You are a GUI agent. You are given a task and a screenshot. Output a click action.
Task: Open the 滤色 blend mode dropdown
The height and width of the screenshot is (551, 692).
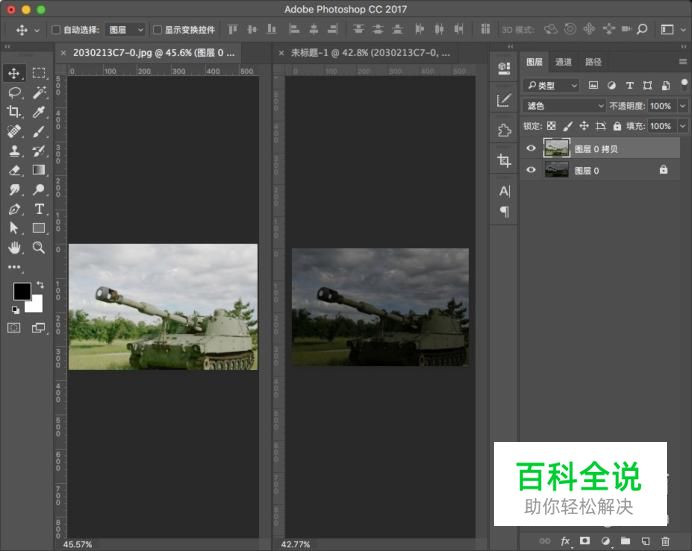click(565, 106)
